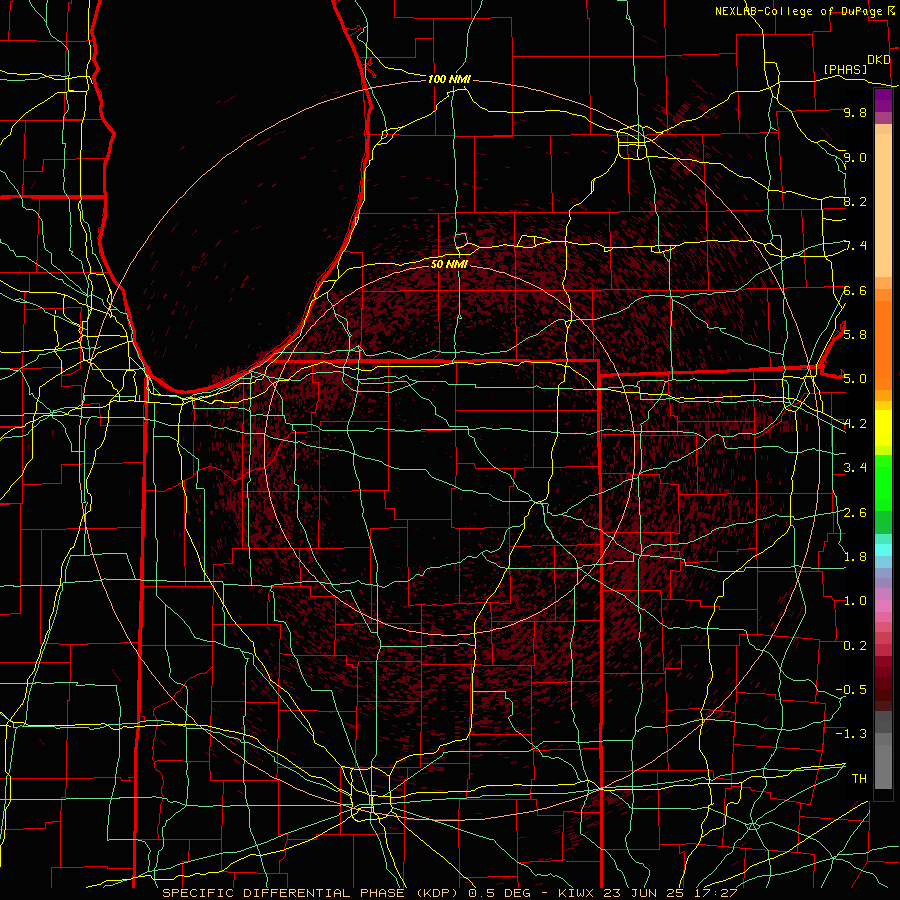
Task: Click the -1.3 scale value
Action: (851, 734)
